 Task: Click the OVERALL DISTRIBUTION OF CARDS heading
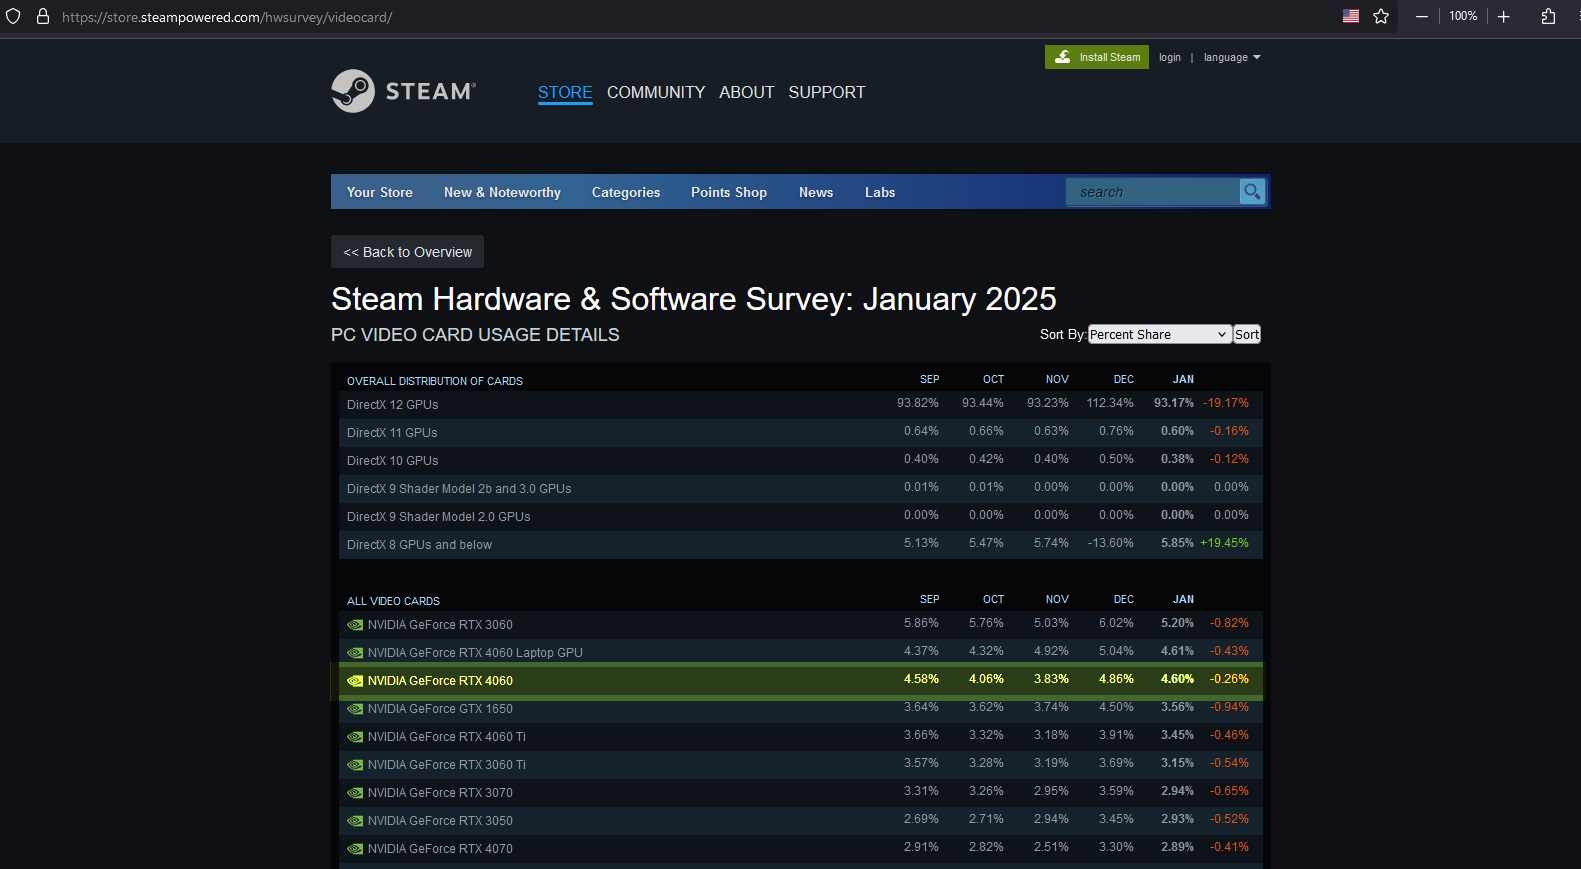[435, 381]
